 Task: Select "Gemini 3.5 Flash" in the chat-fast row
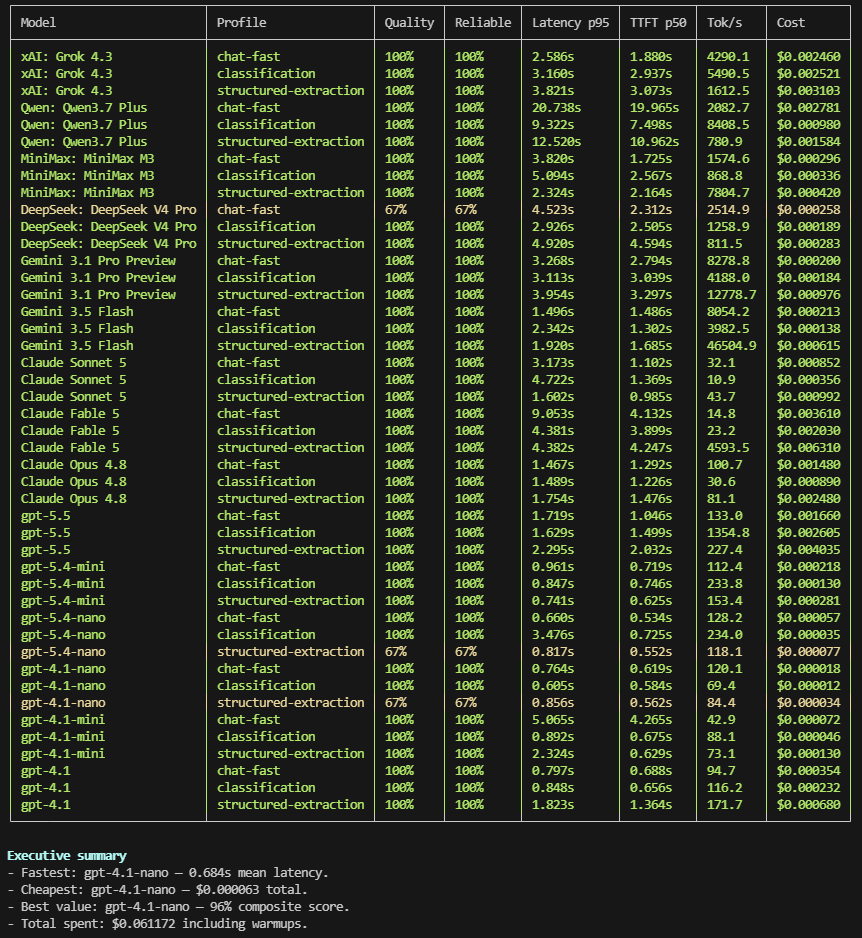click(x=77, y=312)
